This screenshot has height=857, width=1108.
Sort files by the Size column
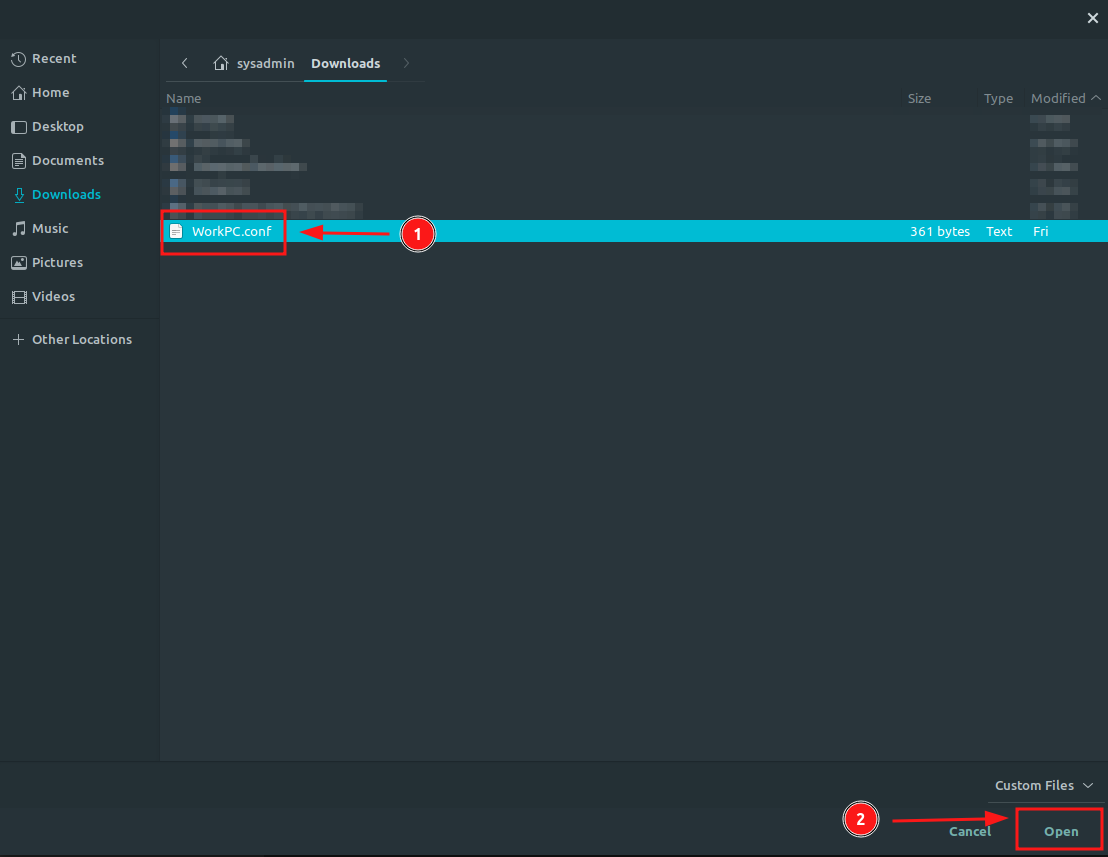tap(919, 98)
